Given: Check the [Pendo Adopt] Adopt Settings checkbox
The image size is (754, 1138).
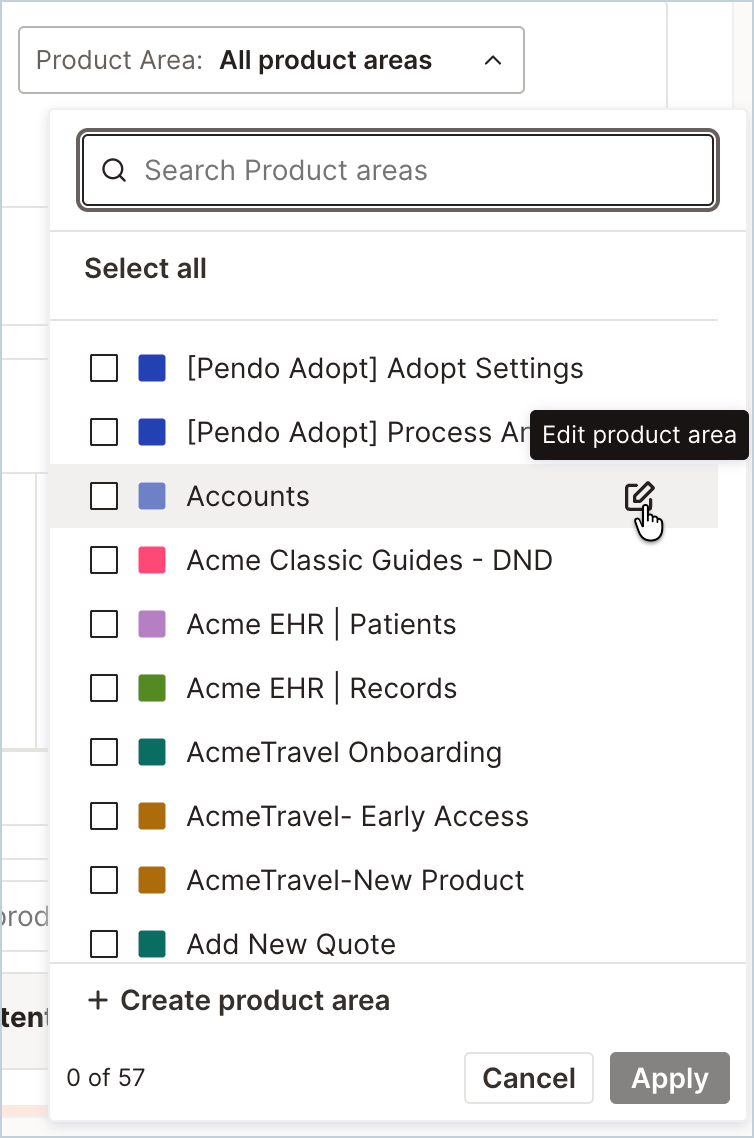Looking at the screenshot, I should pyautogui.click(x=104, y=368).
